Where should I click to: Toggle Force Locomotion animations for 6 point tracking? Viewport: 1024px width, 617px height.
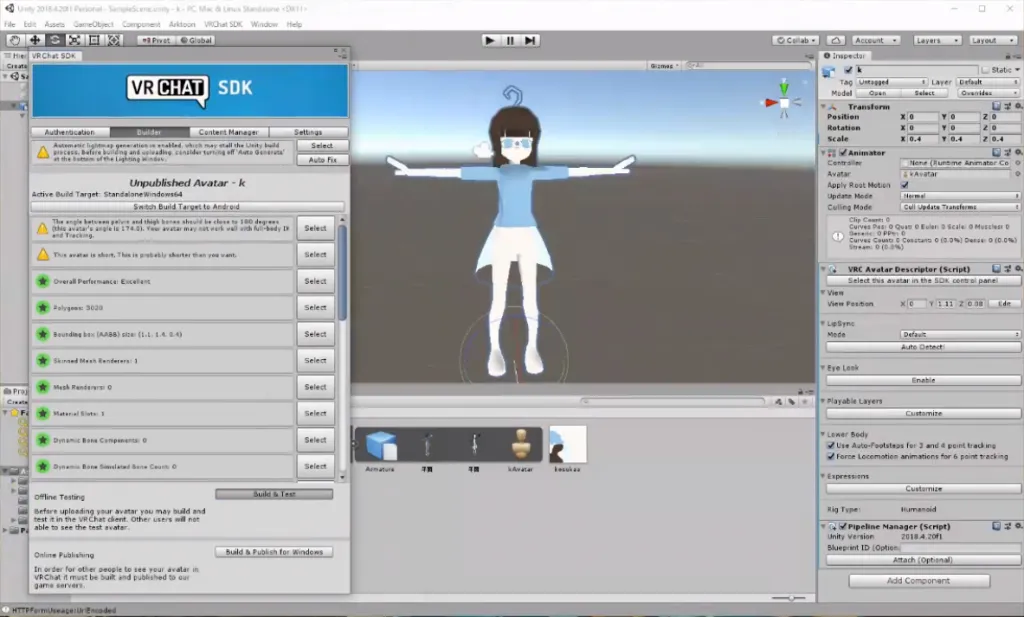click(831, 457)
